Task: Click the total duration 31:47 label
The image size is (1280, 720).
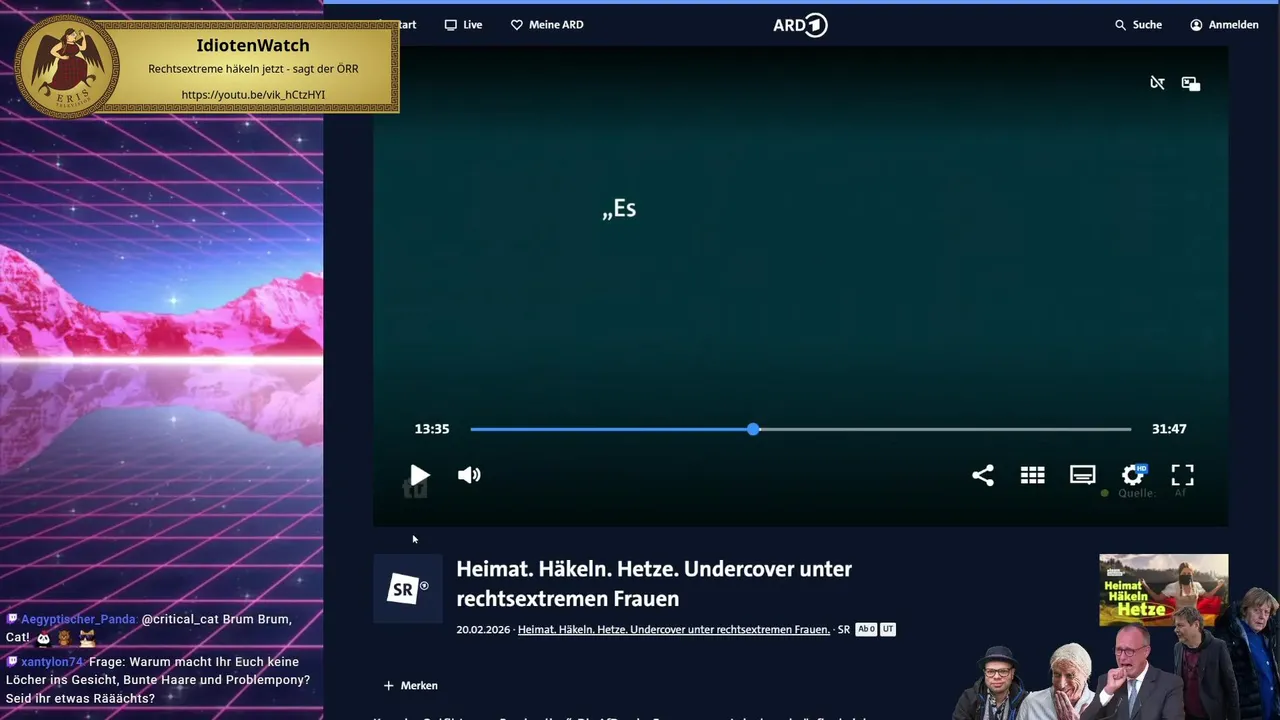Action: 1169,429
